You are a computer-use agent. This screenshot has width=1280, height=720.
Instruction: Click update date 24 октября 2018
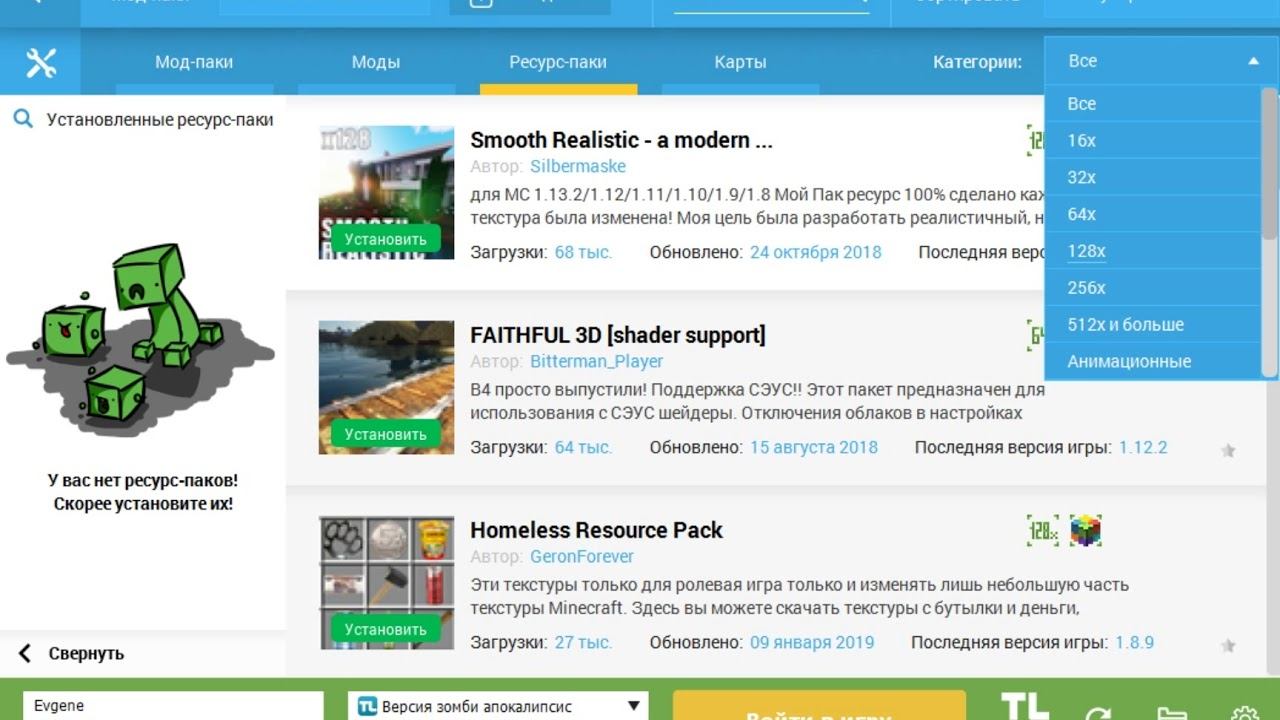click(x=816, y=252)
